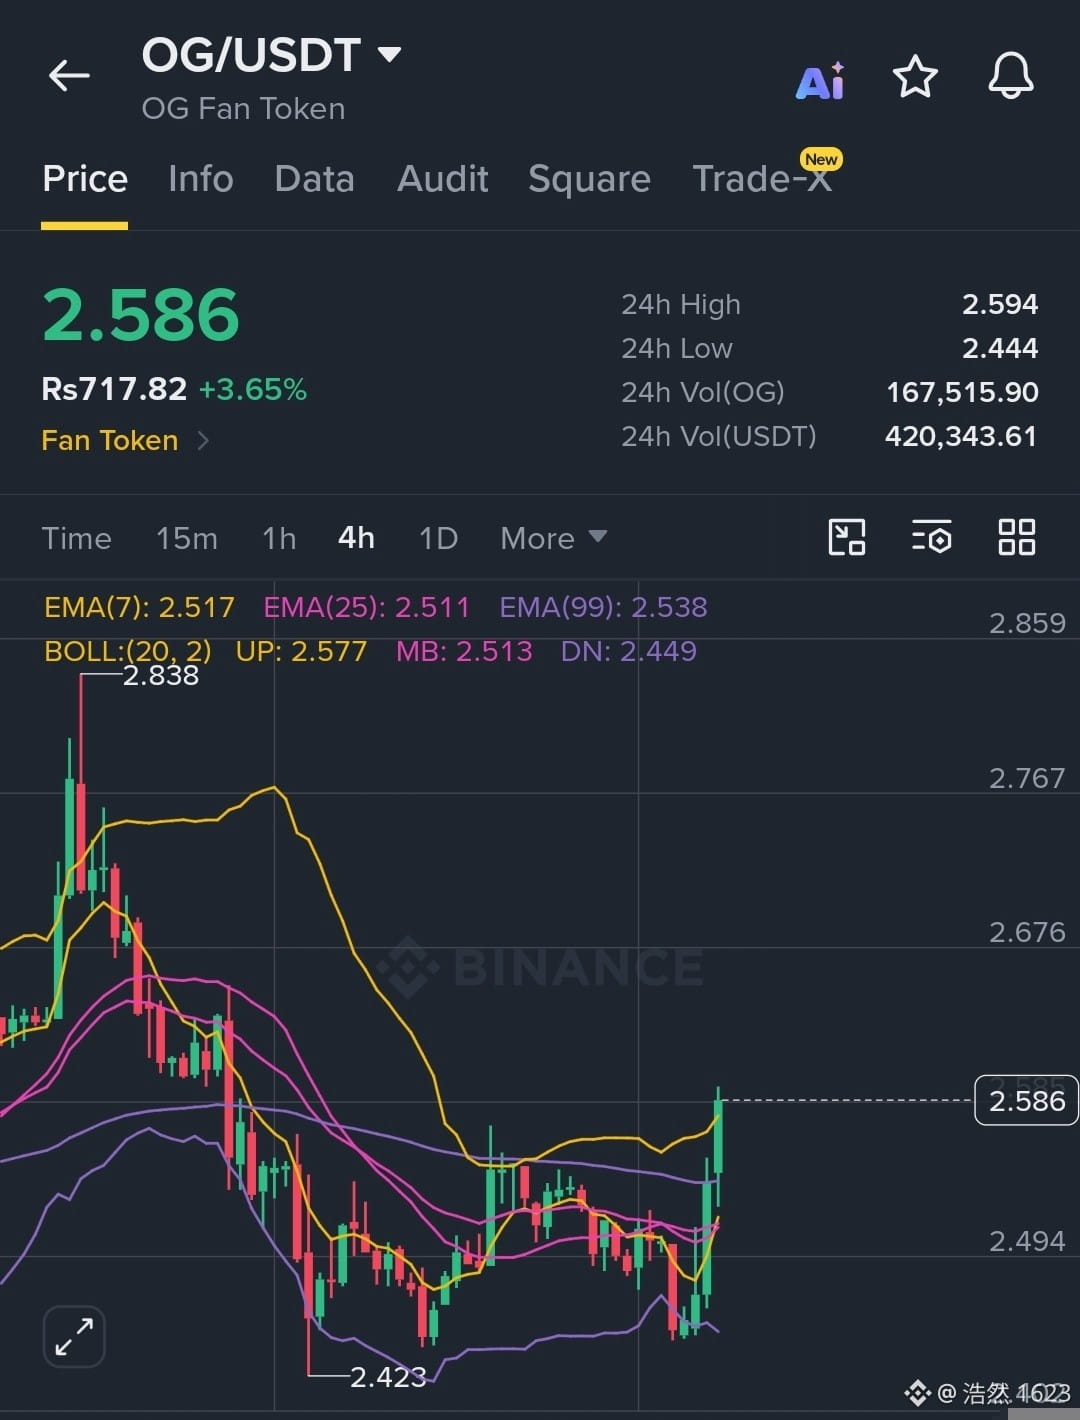Open chart layout grid icon

(1017, 537)
